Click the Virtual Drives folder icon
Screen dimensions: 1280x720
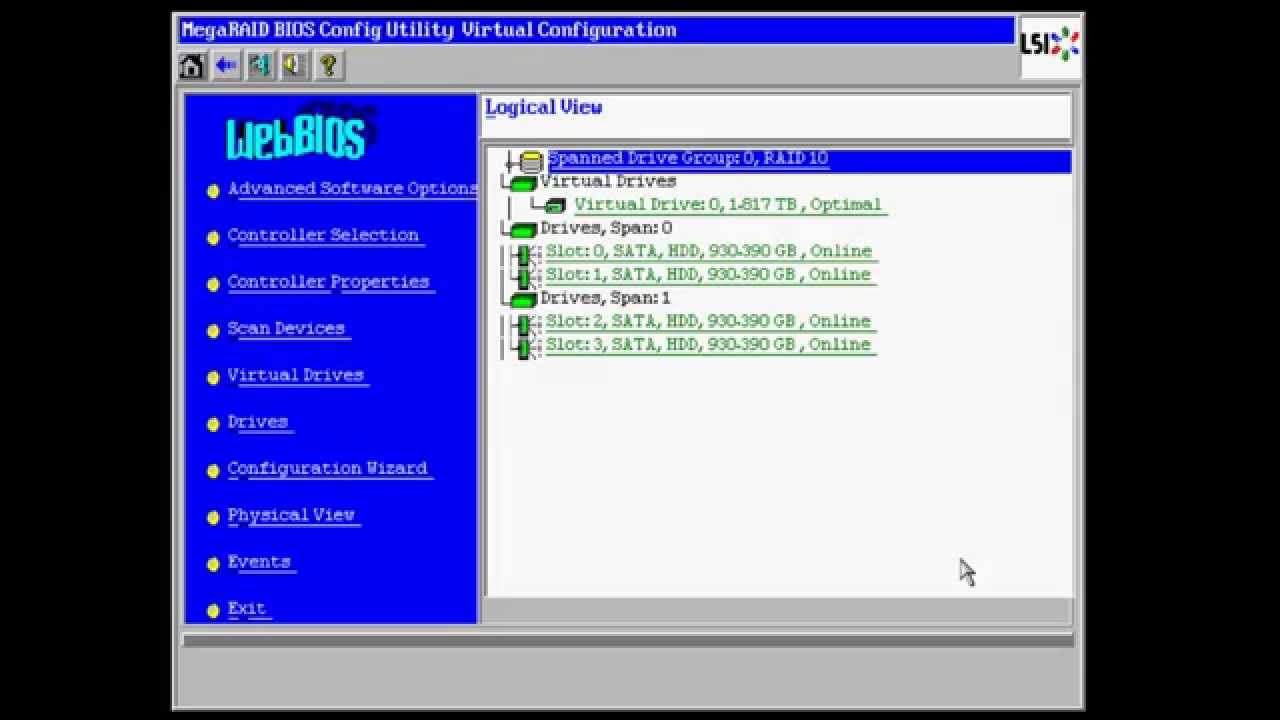[x=523, y=184]
